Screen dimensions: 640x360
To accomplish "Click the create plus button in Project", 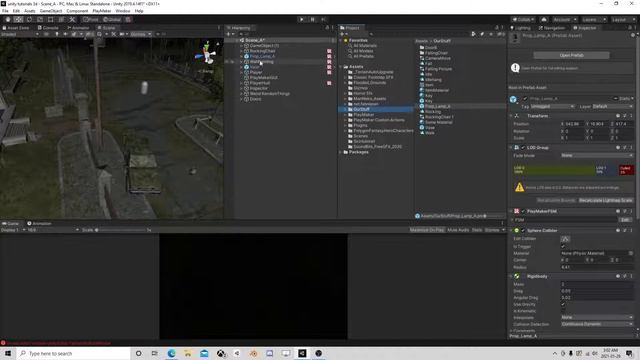I will tap(342, 34).
